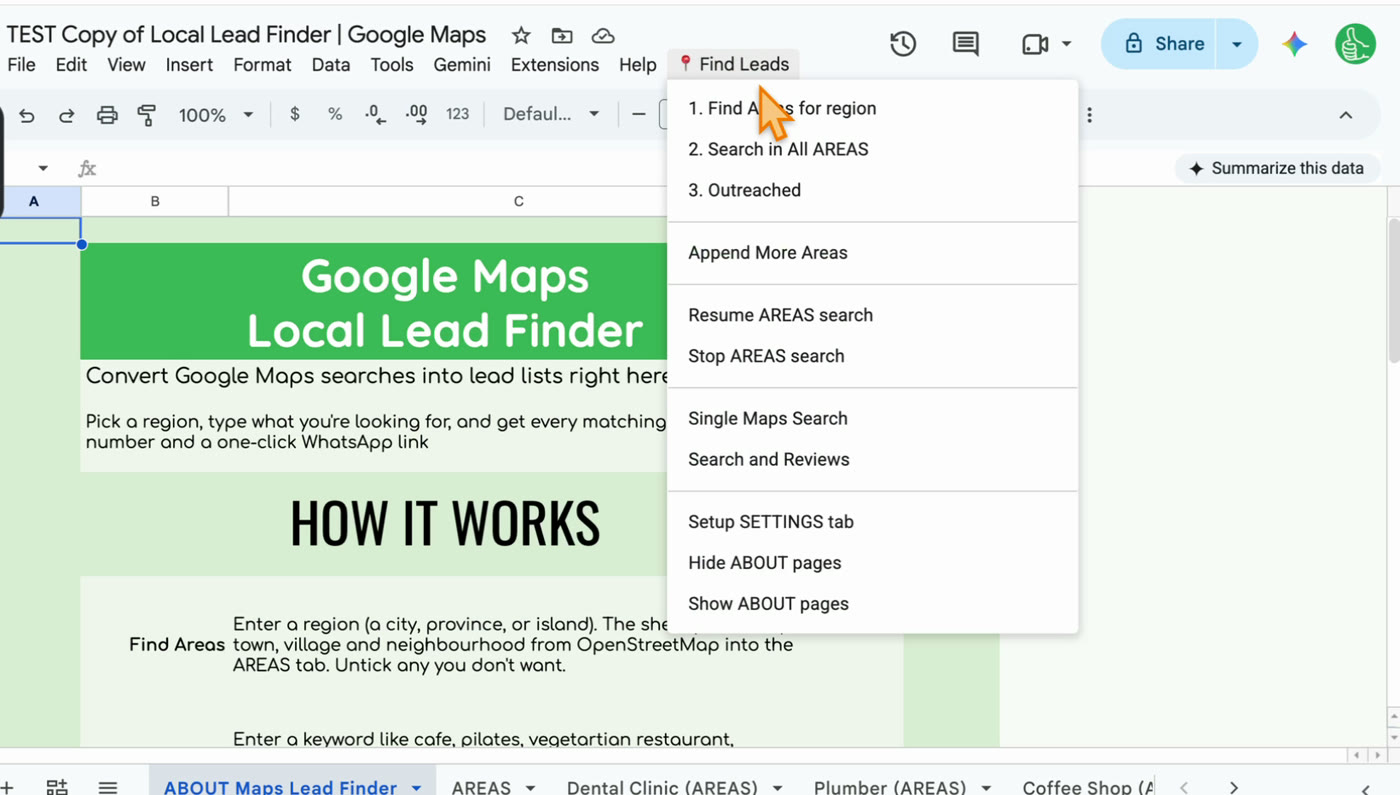
Task: Format as currency with dollar icon
Action: click(x=294, y=114)
